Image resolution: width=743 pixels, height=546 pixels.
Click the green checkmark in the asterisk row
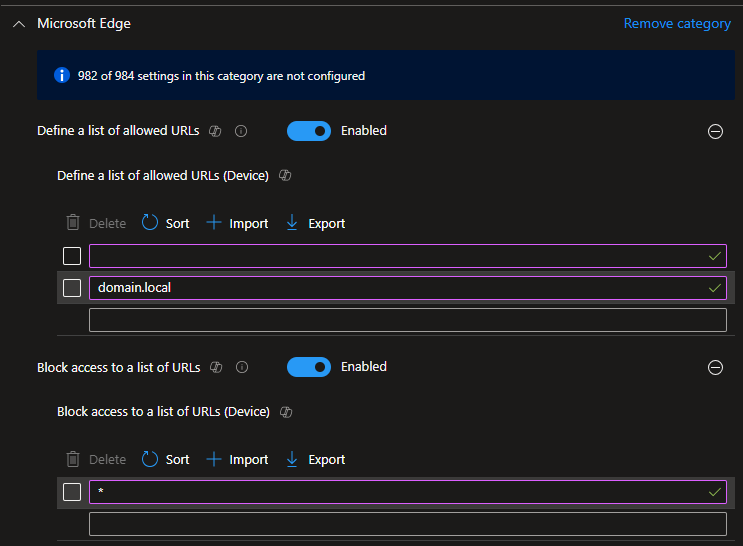click(715, 492)
